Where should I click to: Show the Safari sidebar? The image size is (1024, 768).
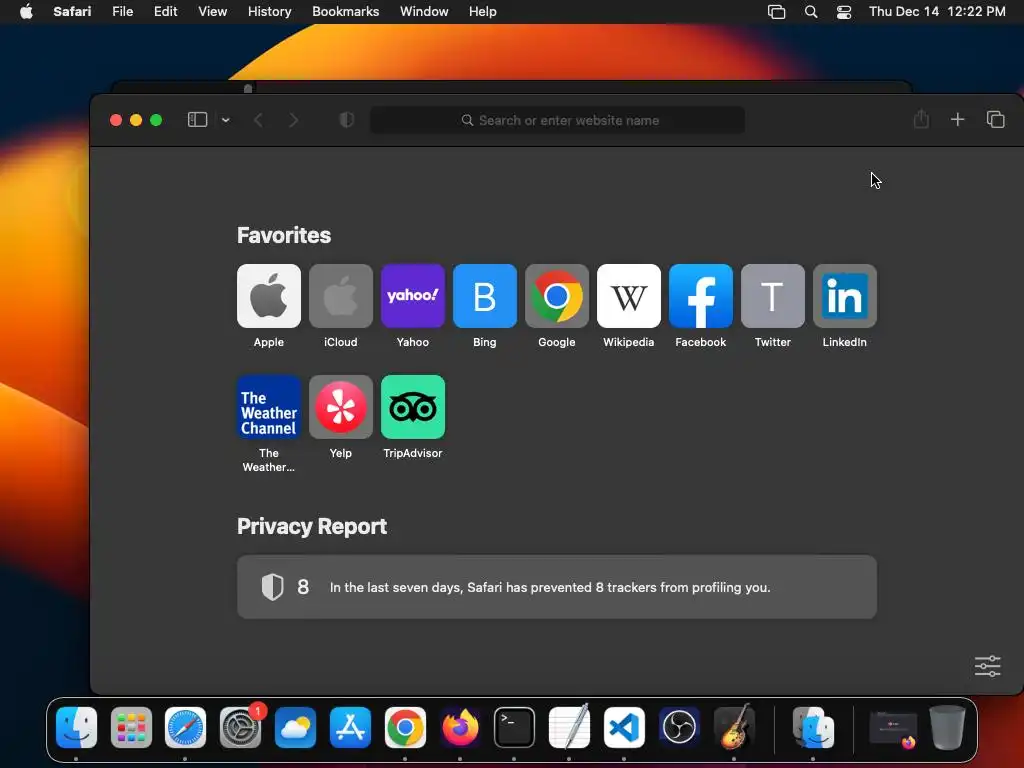(x=197, y=120)
